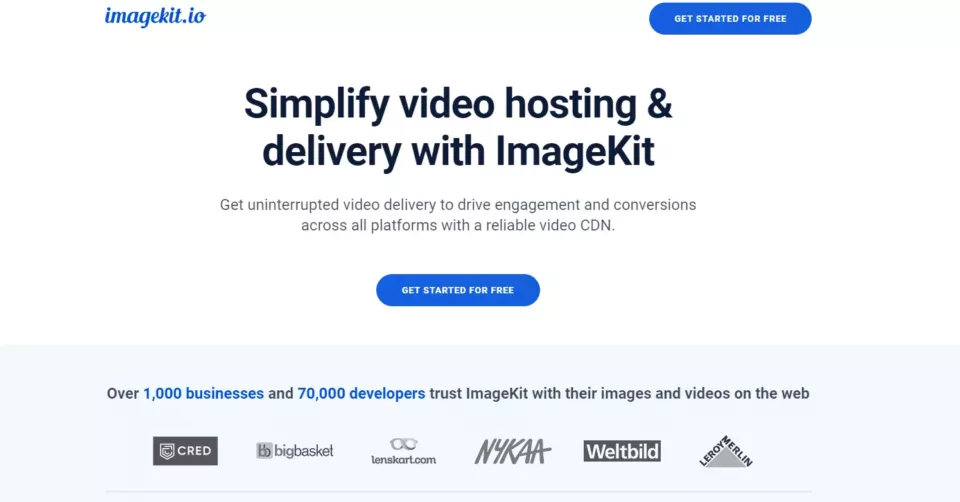This screenshot has width=960, height=502.
Task: Click the 'delivery with ImageKit' headline line
Action: point(458,151)
